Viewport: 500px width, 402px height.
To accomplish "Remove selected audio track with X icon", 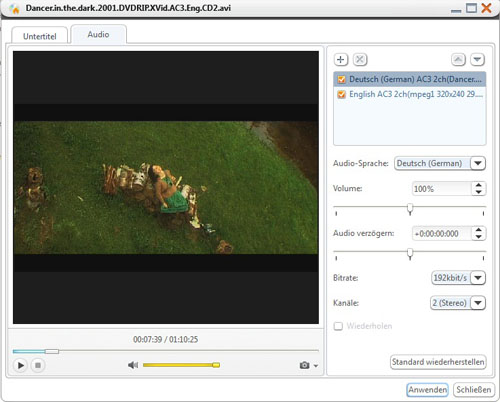I will 360,60.
